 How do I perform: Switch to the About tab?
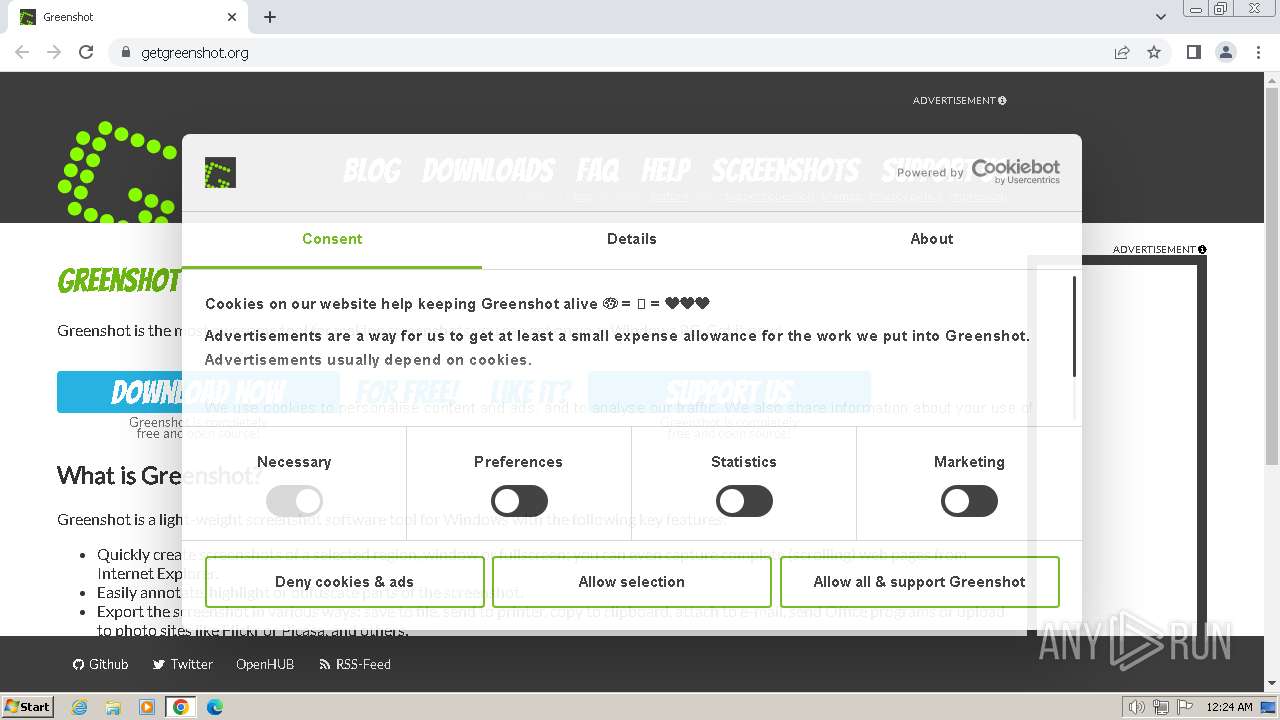[x=932, y=239]
